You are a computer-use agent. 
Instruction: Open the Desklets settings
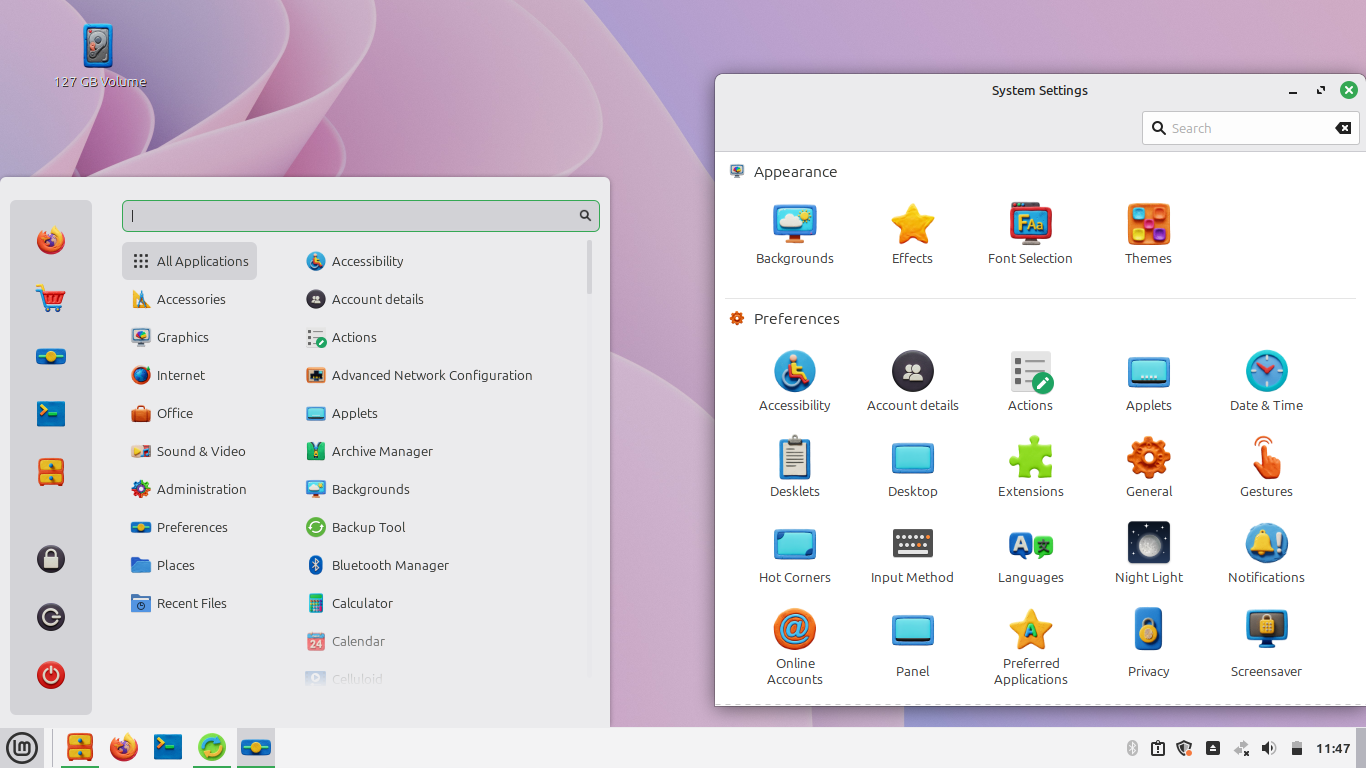pyautogui.click(x=795, y=467)
